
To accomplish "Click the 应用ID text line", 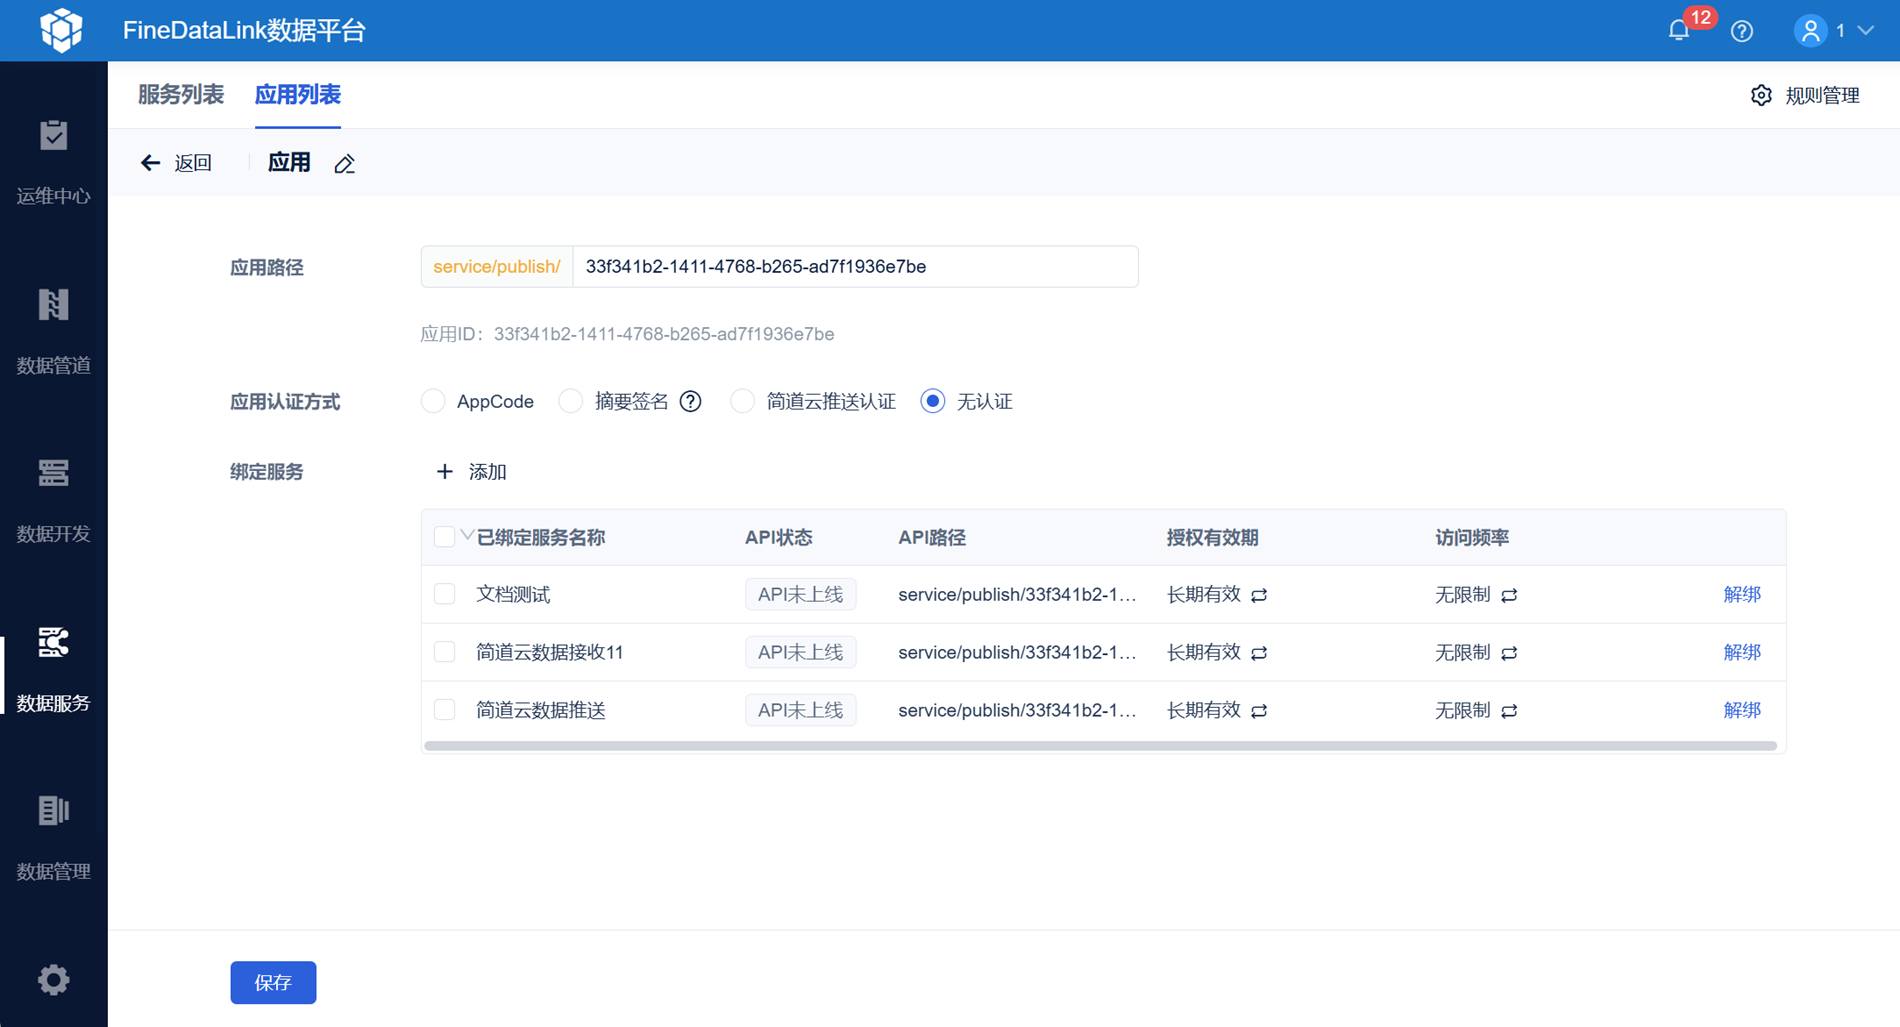I will coord(627,334).
